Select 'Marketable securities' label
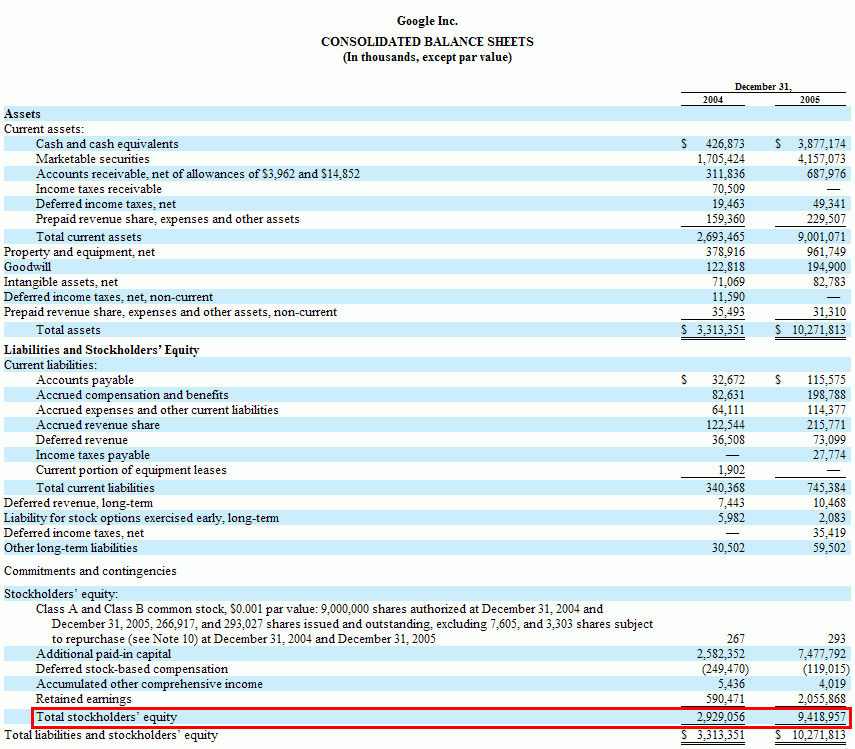The height and width of the screenshot is (749, 855). [x=93, y=159]
